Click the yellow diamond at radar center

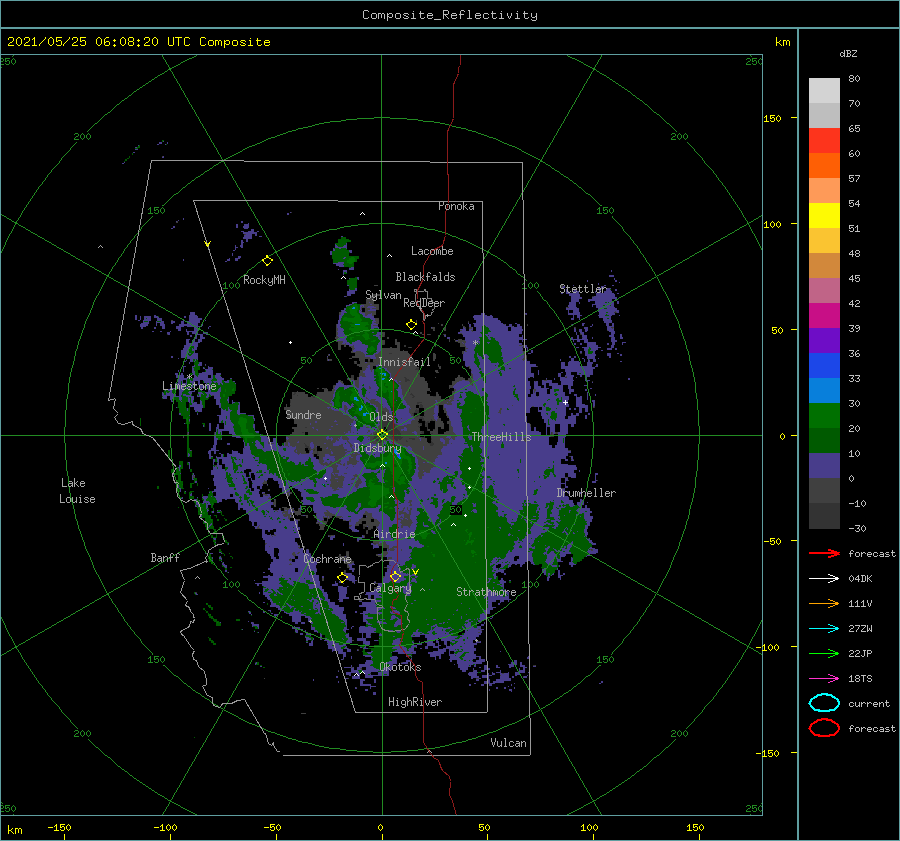point(382,435)
